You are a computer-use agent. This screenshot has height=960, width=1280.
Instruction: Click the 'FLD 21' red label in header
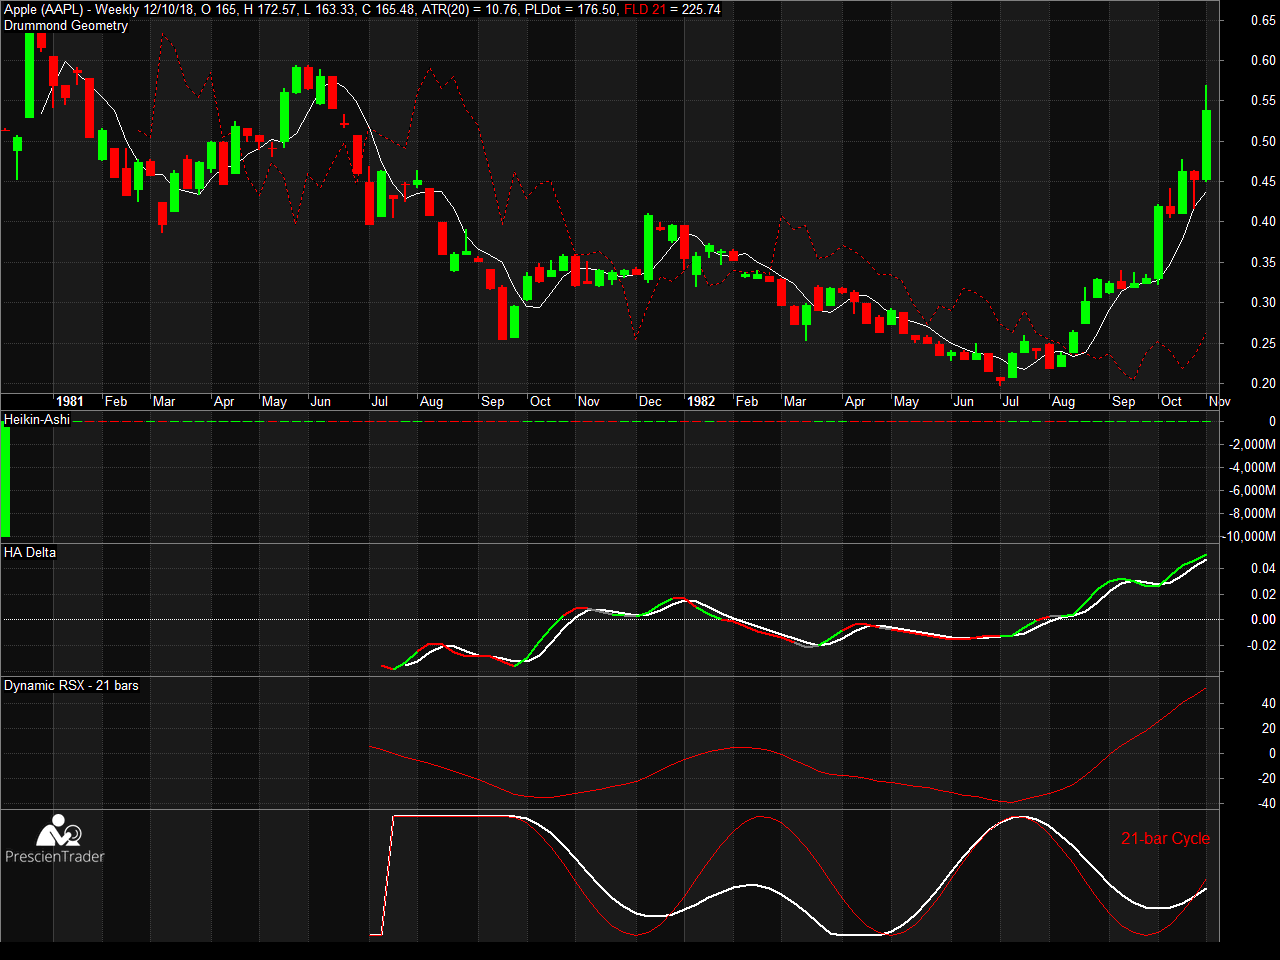[645, 9]
